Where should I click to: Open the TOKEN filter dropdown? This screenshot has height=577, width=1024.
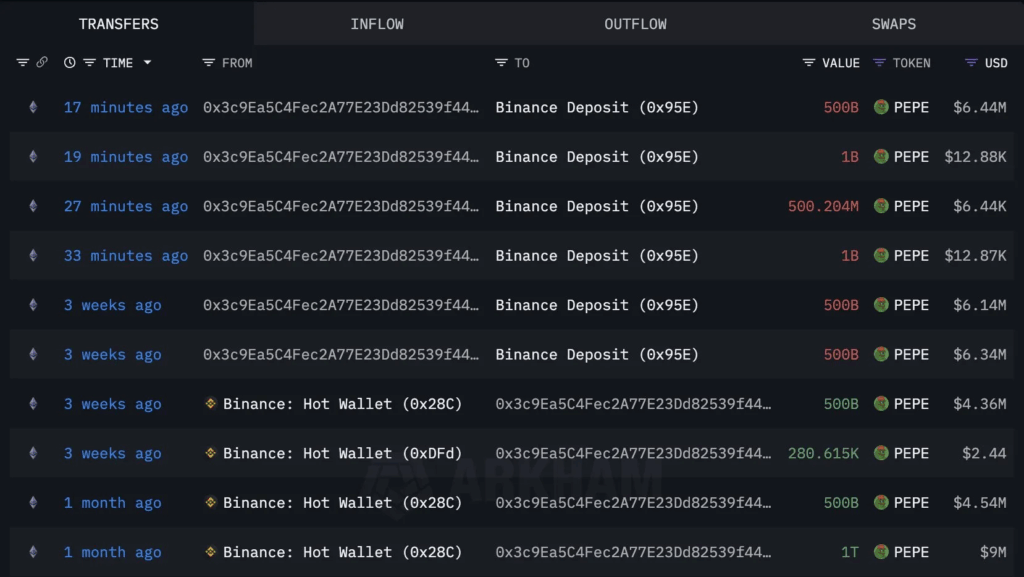coord(880,62)
